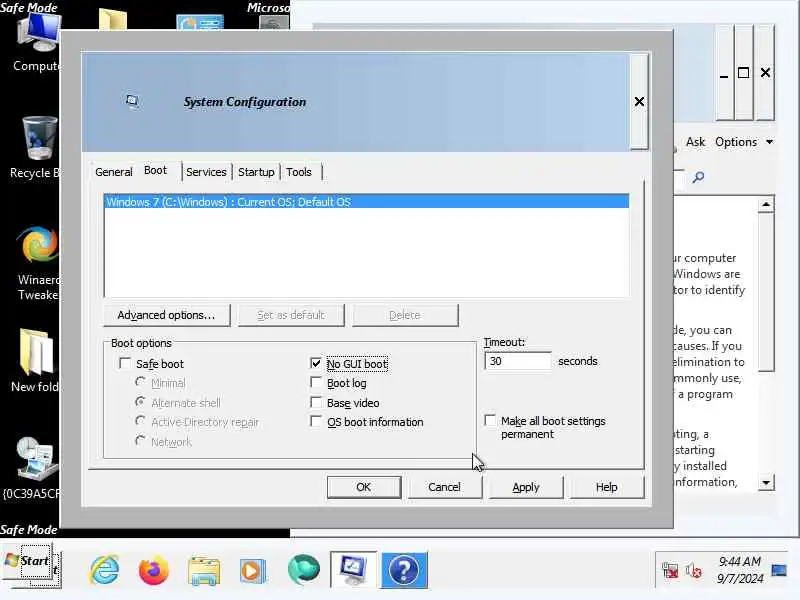Click the Apply button
This screenshot has height=600, width=800.
(526, 487)
